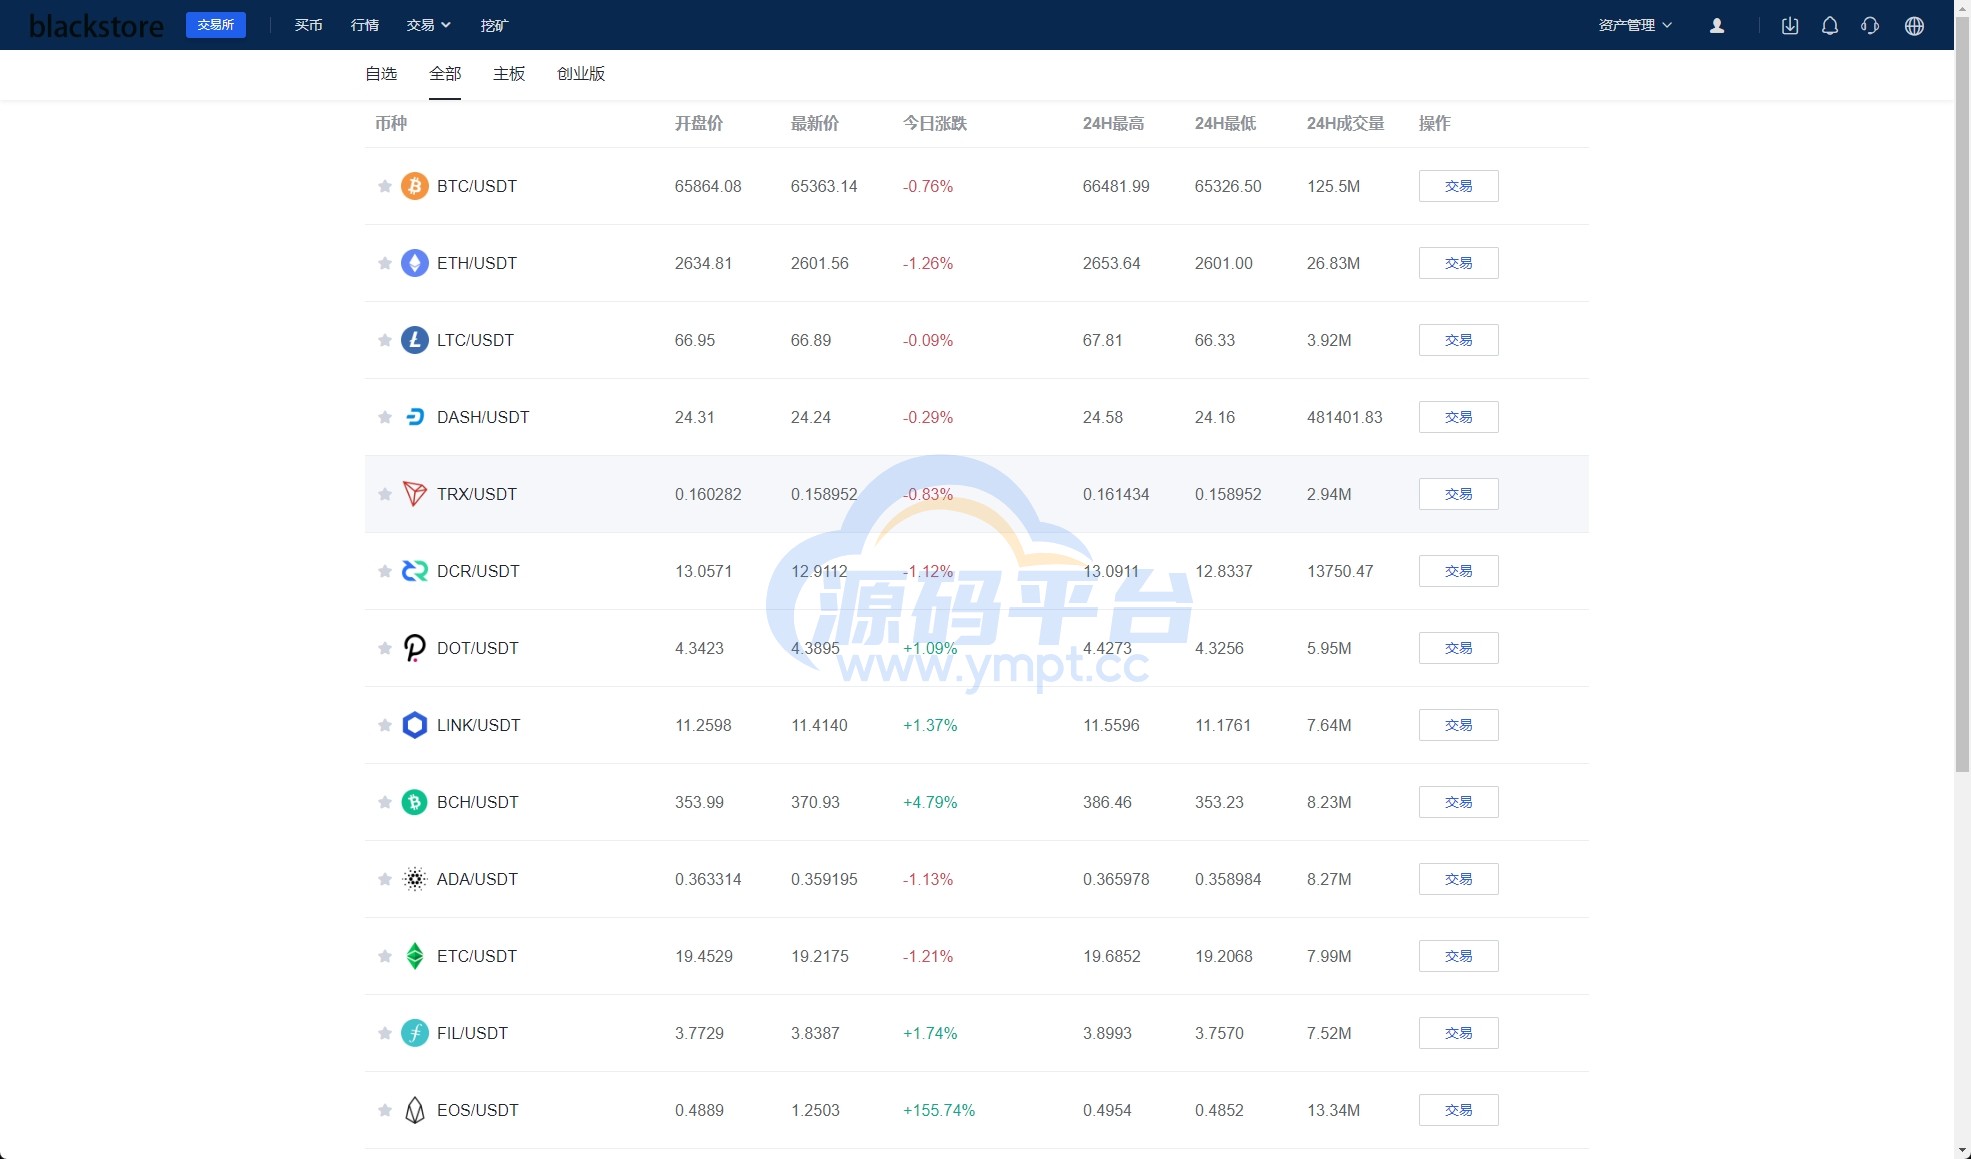Click the Bitcoin Cash BCH icon

coord(415,802)
